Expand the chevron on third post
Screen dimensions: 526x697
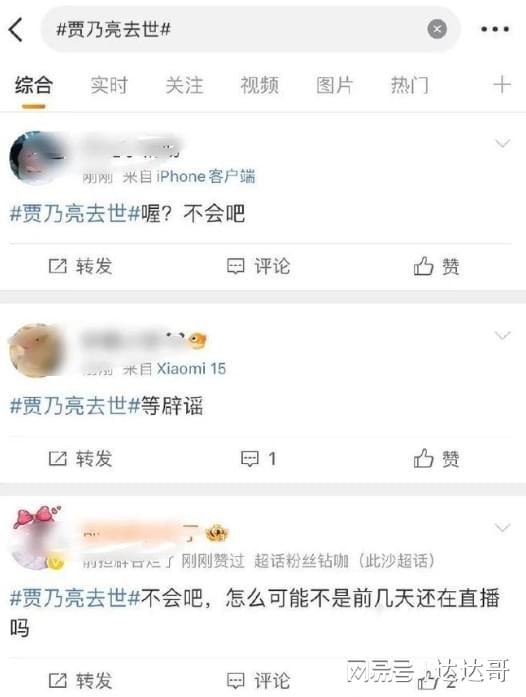(503, 528)
